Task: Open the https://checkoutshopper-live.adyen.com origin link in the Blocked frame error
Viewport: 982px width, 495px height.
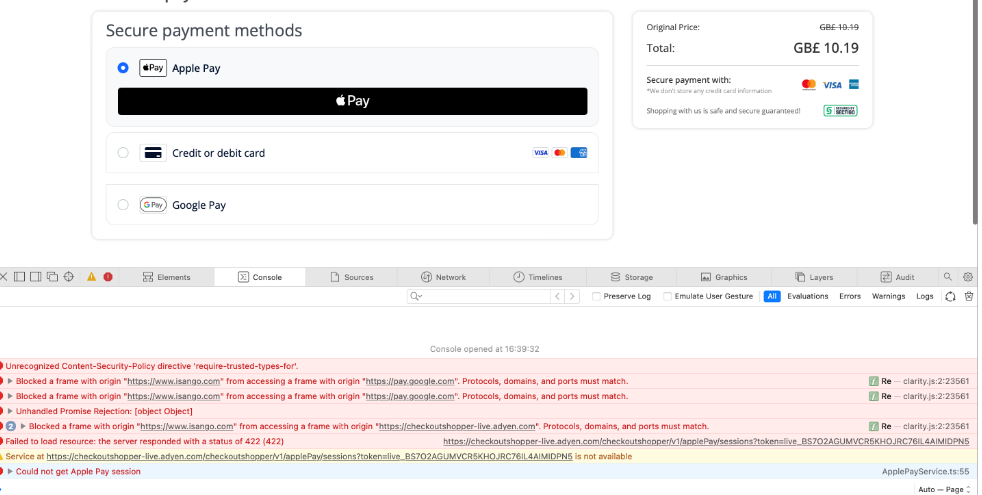Action: (457, 426)
